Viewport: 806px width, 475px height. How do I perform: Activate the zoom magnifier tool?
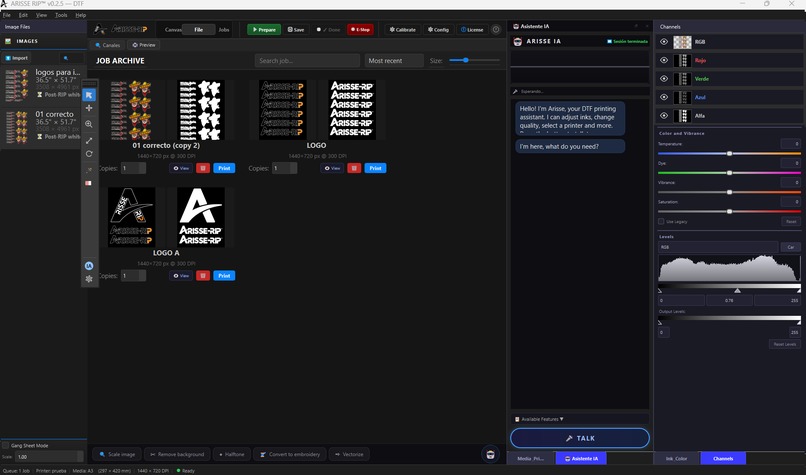(89, 124)
